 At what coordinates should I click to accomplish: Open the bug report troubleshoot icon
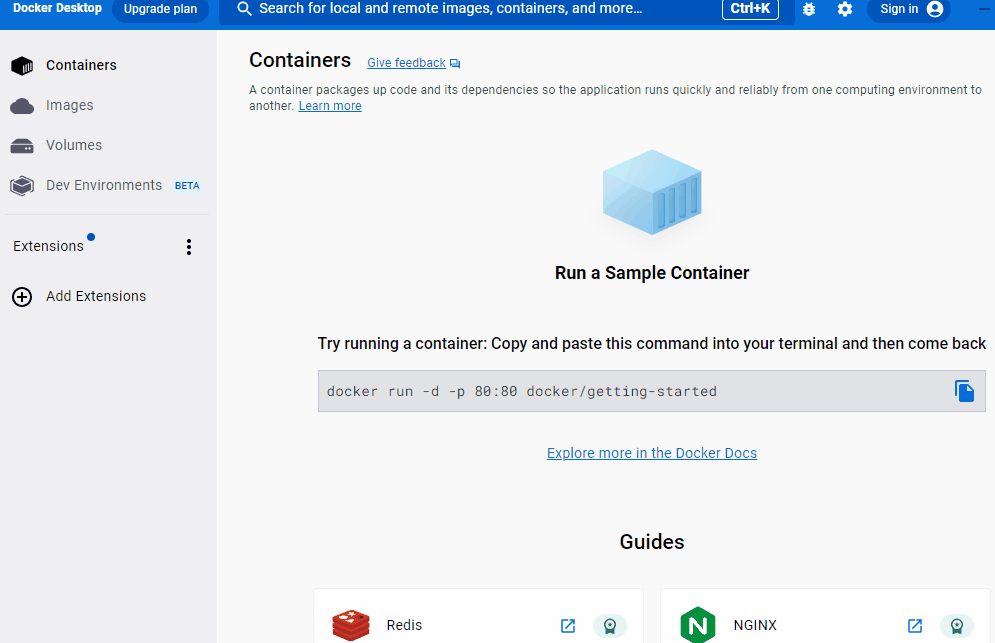tap(809, 9)
